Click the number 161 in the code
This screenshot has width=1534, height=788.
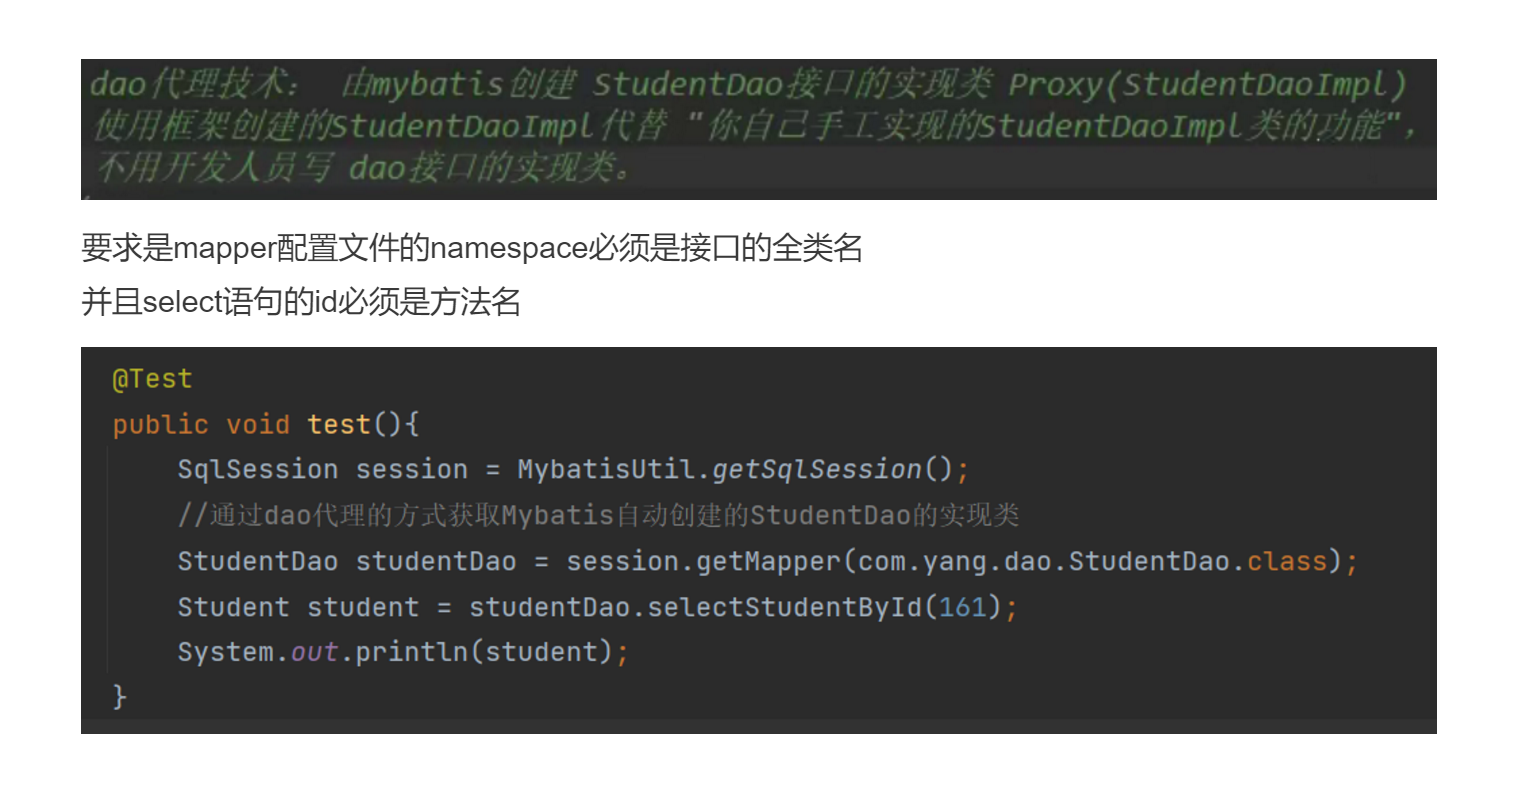tap(963, 607)
